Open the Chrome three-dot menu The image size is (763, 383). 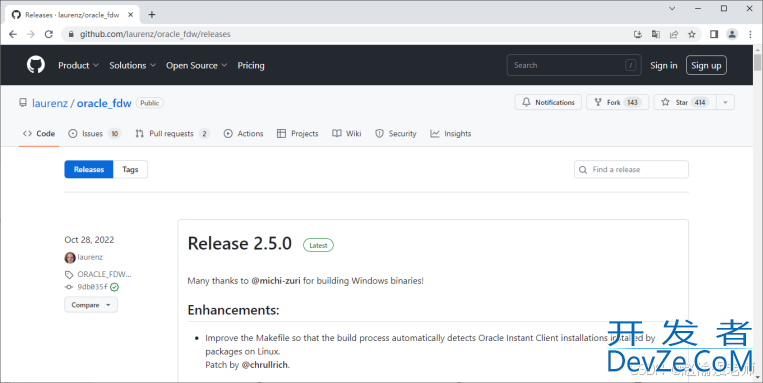pos(750,34)
